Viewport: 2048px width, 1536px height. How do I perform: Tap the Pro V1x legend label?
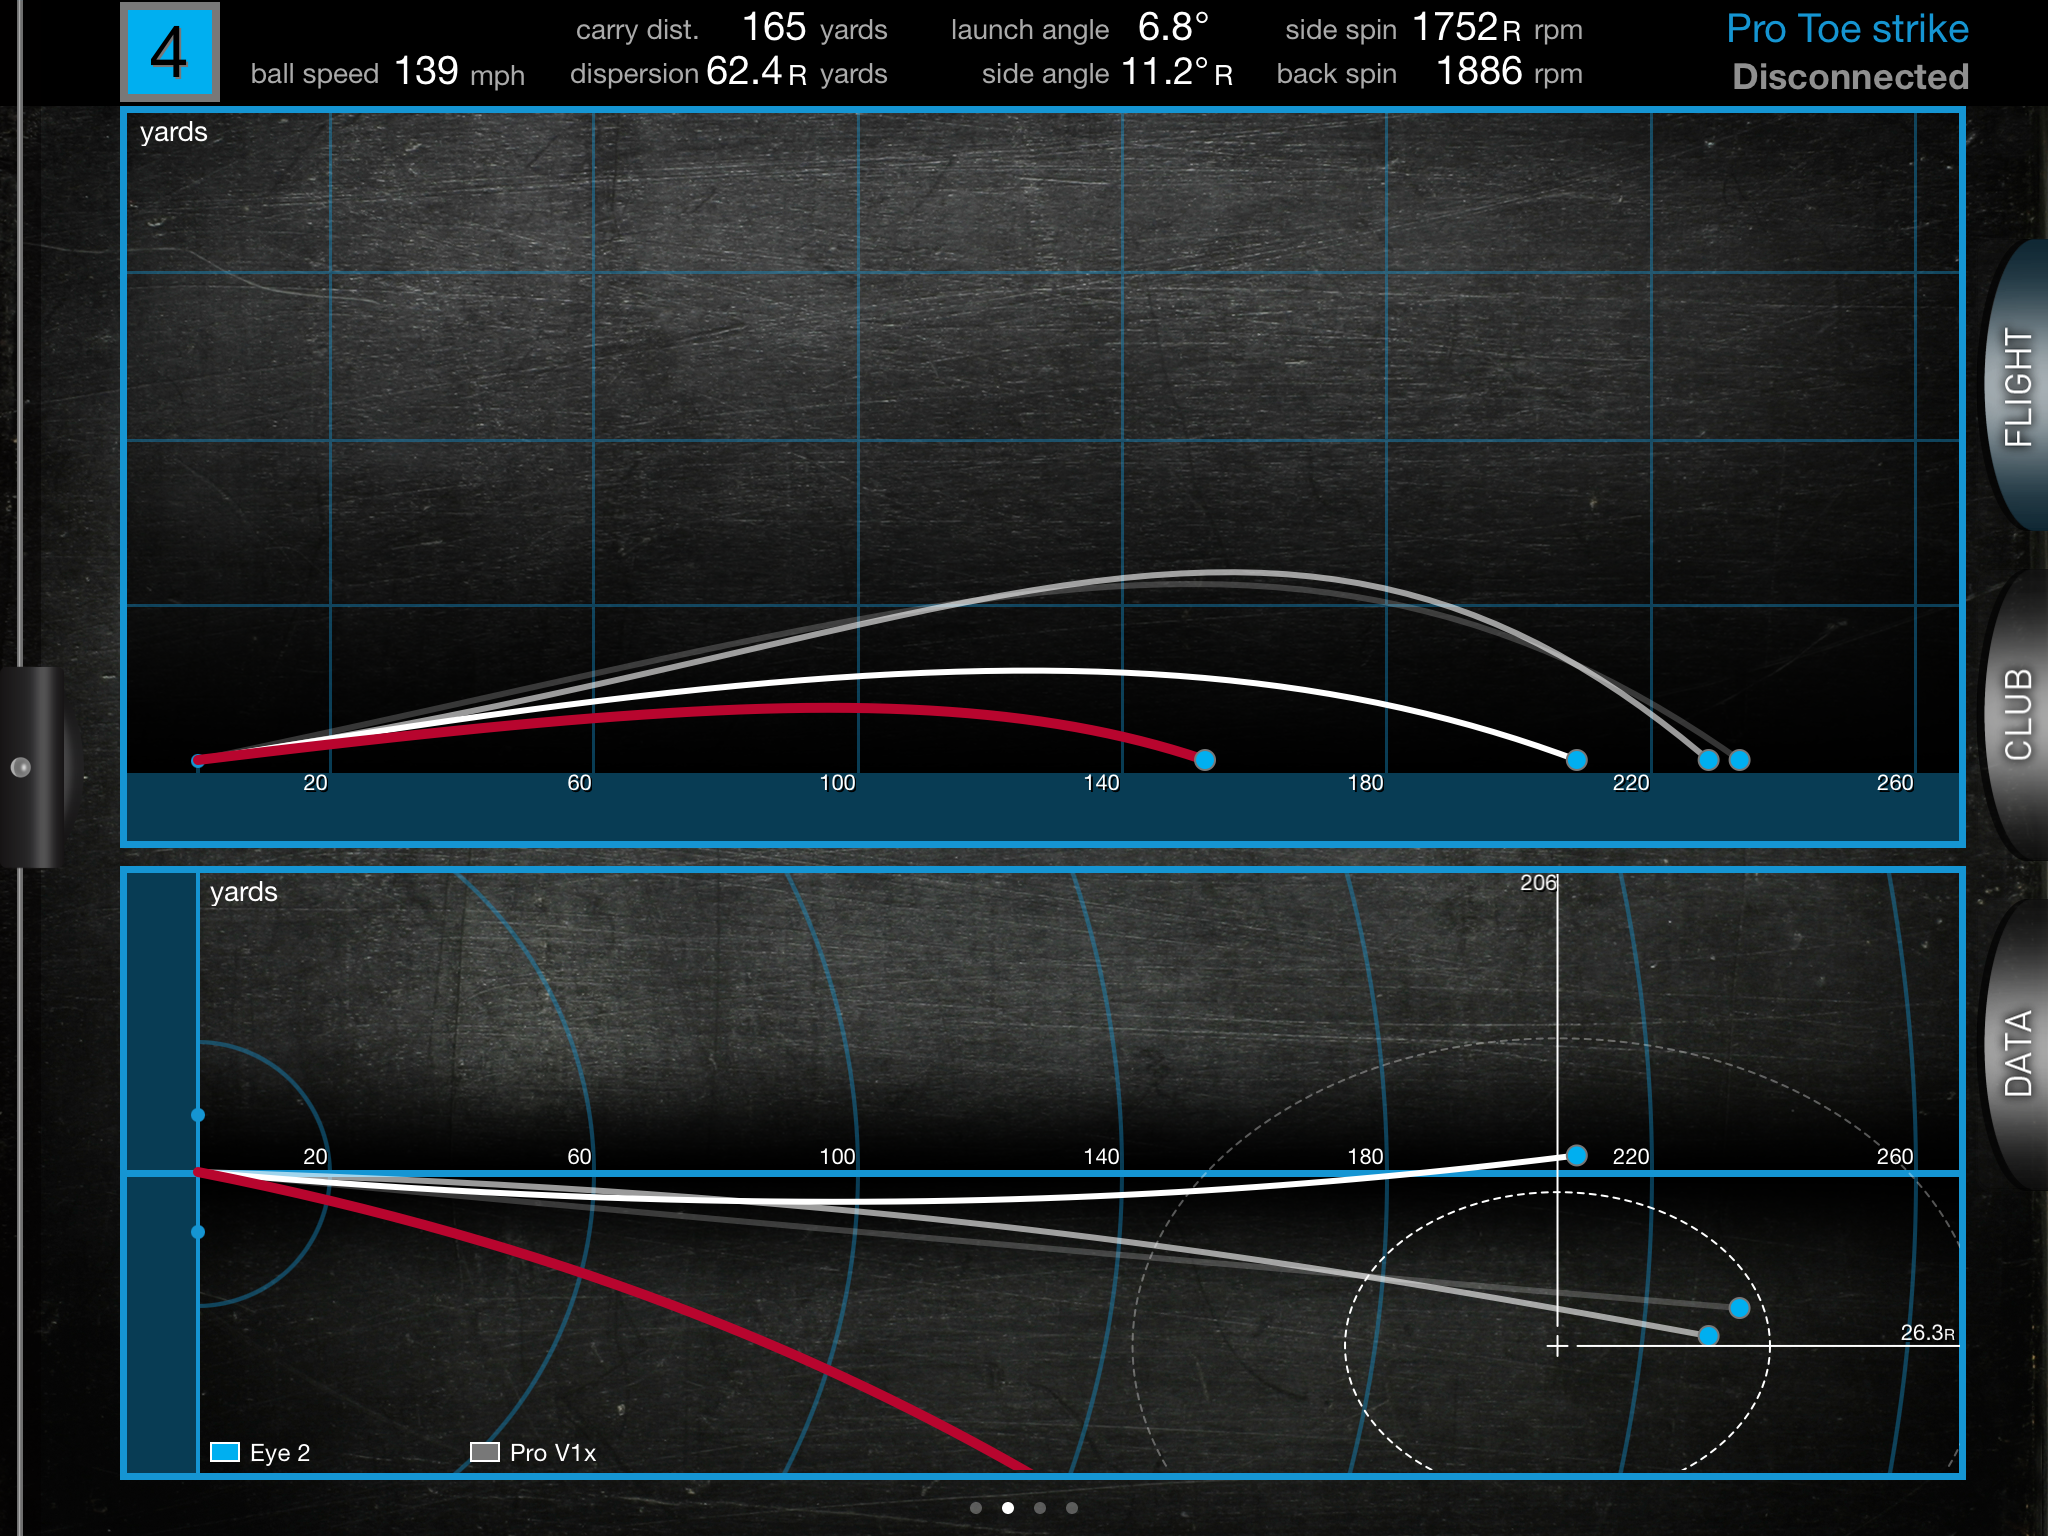pos(553,1453)
